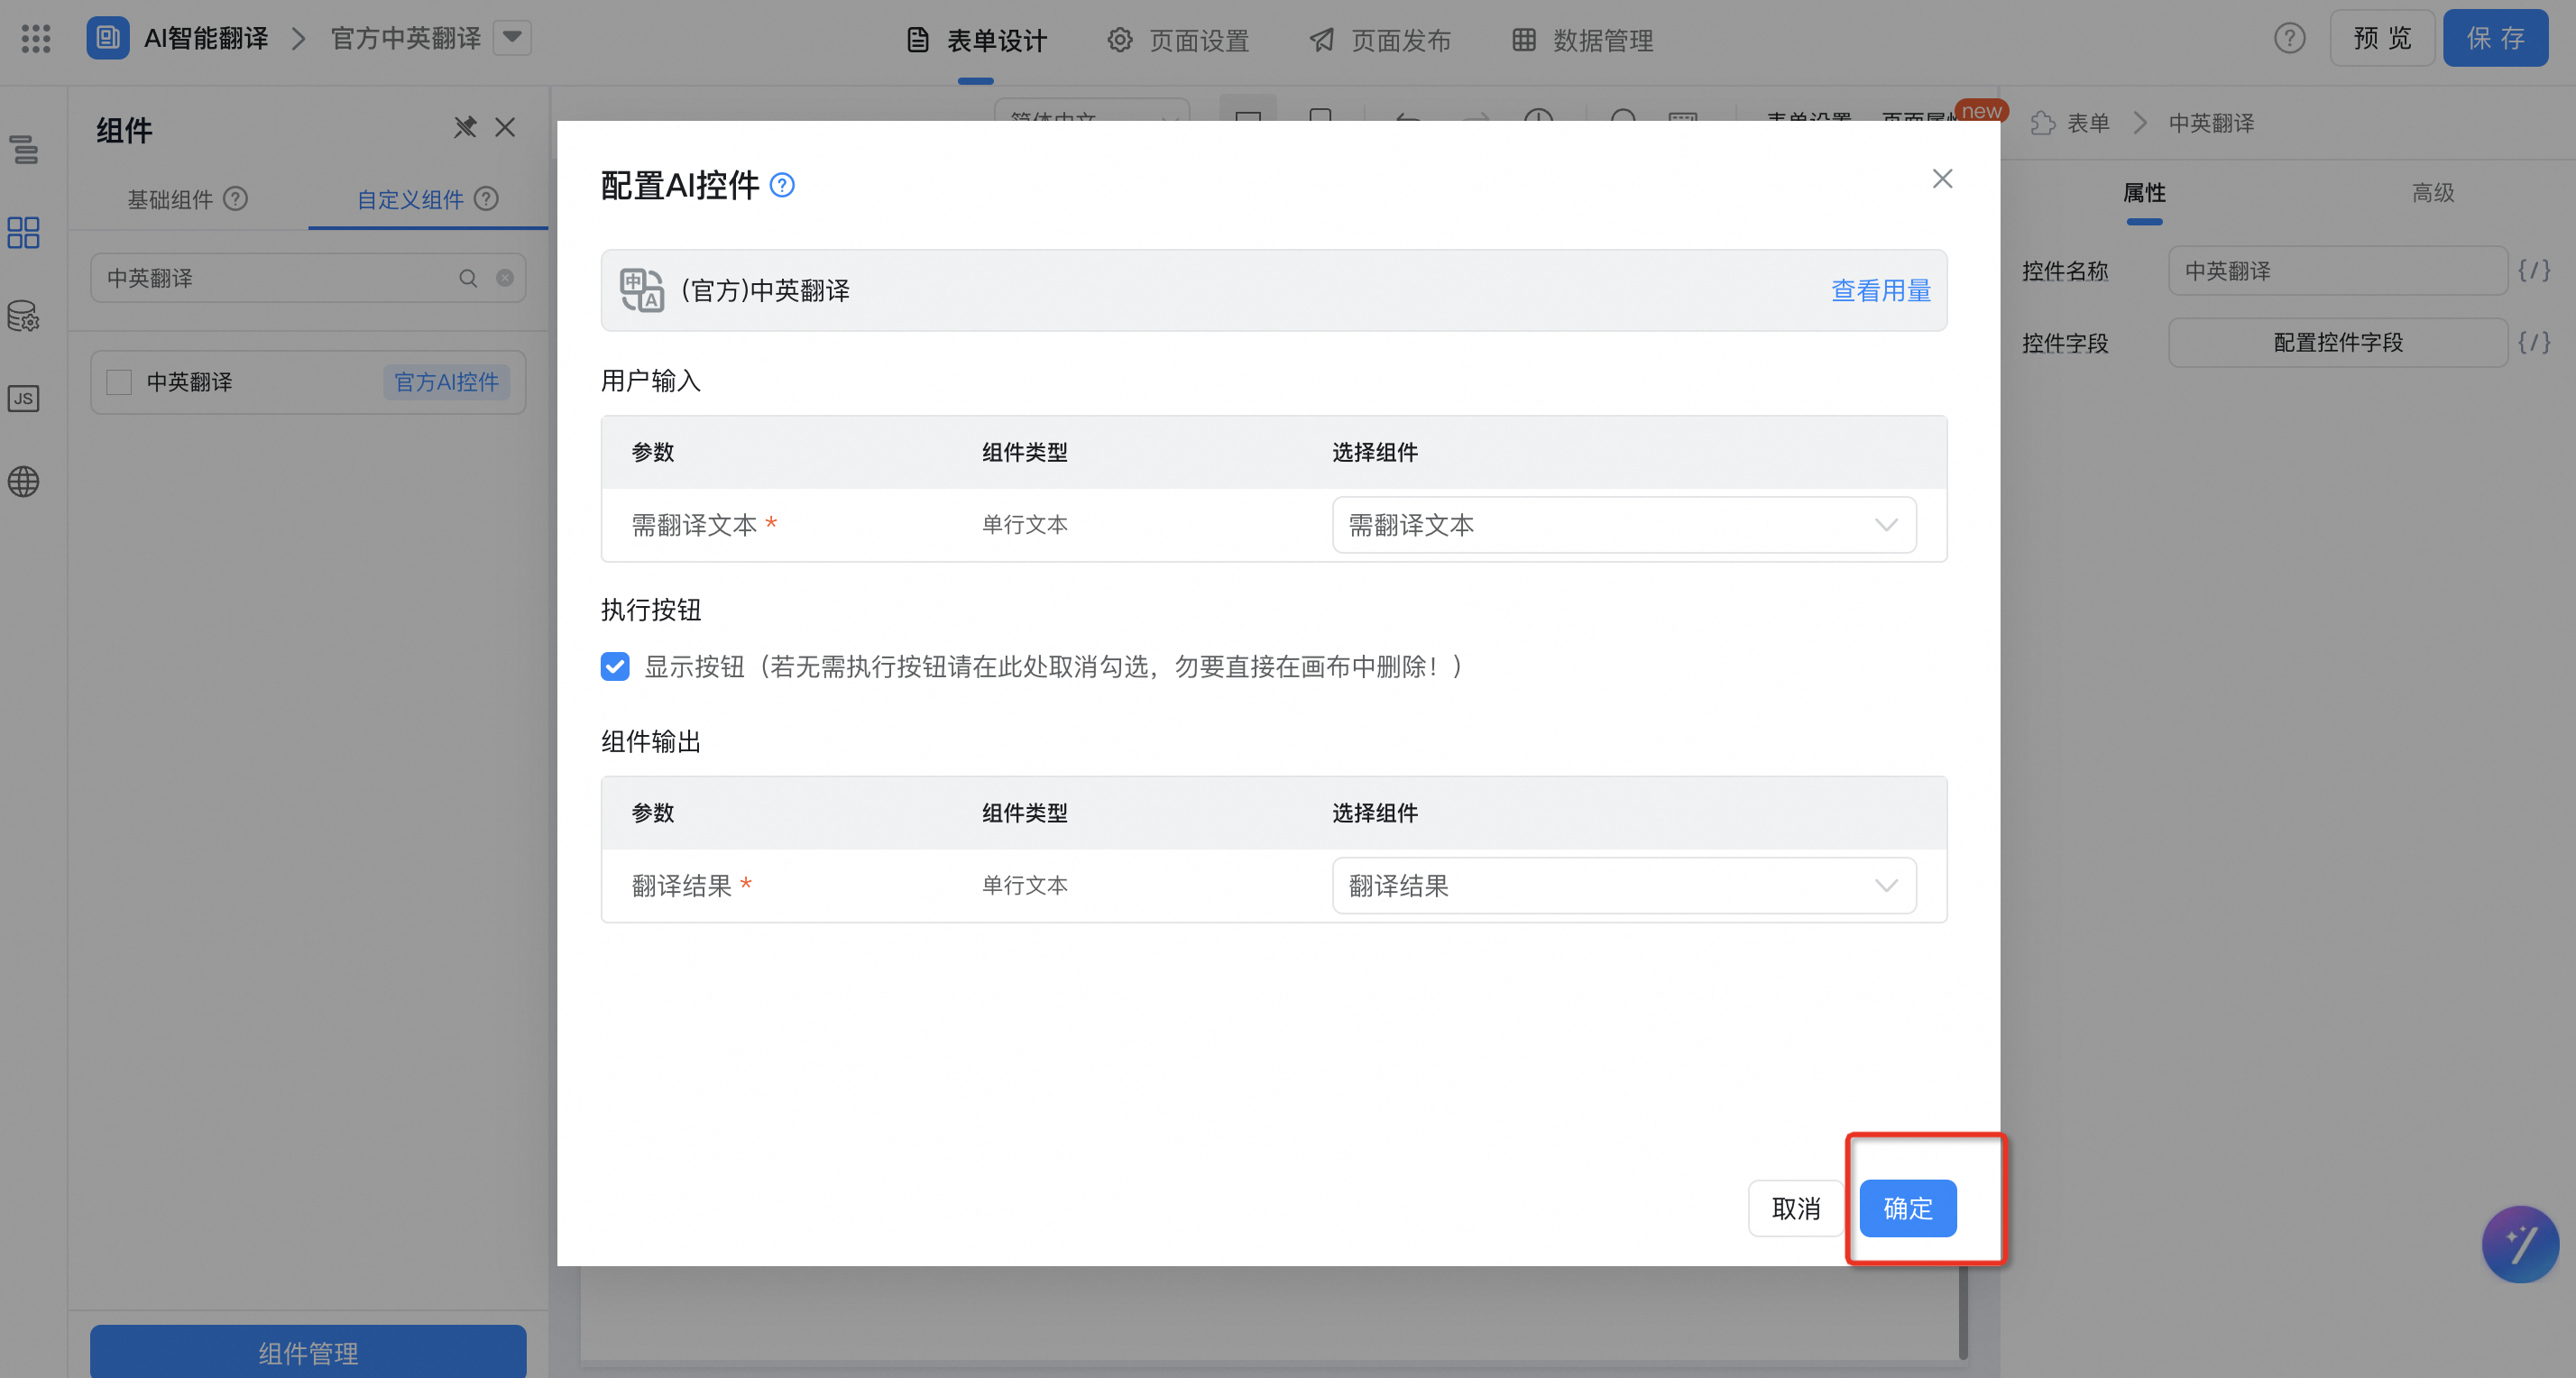This screenshot has height=1378, width=2576.
Task: Click the 确定 button
Action: [x=1907, y=1208]
